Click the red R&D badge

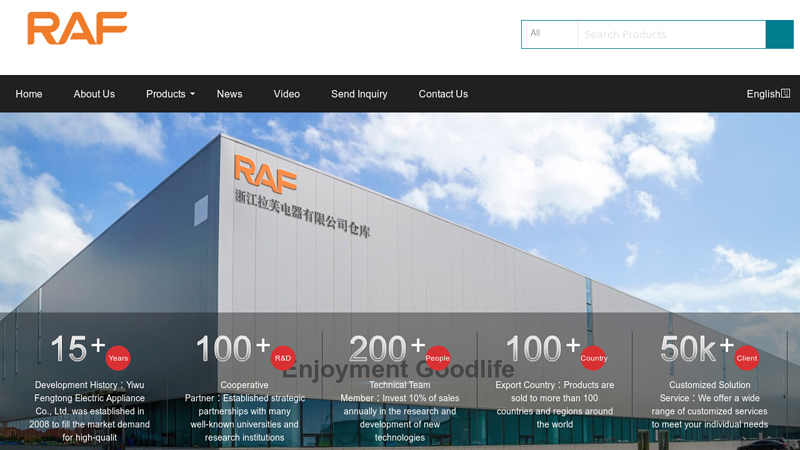(283, 358)
